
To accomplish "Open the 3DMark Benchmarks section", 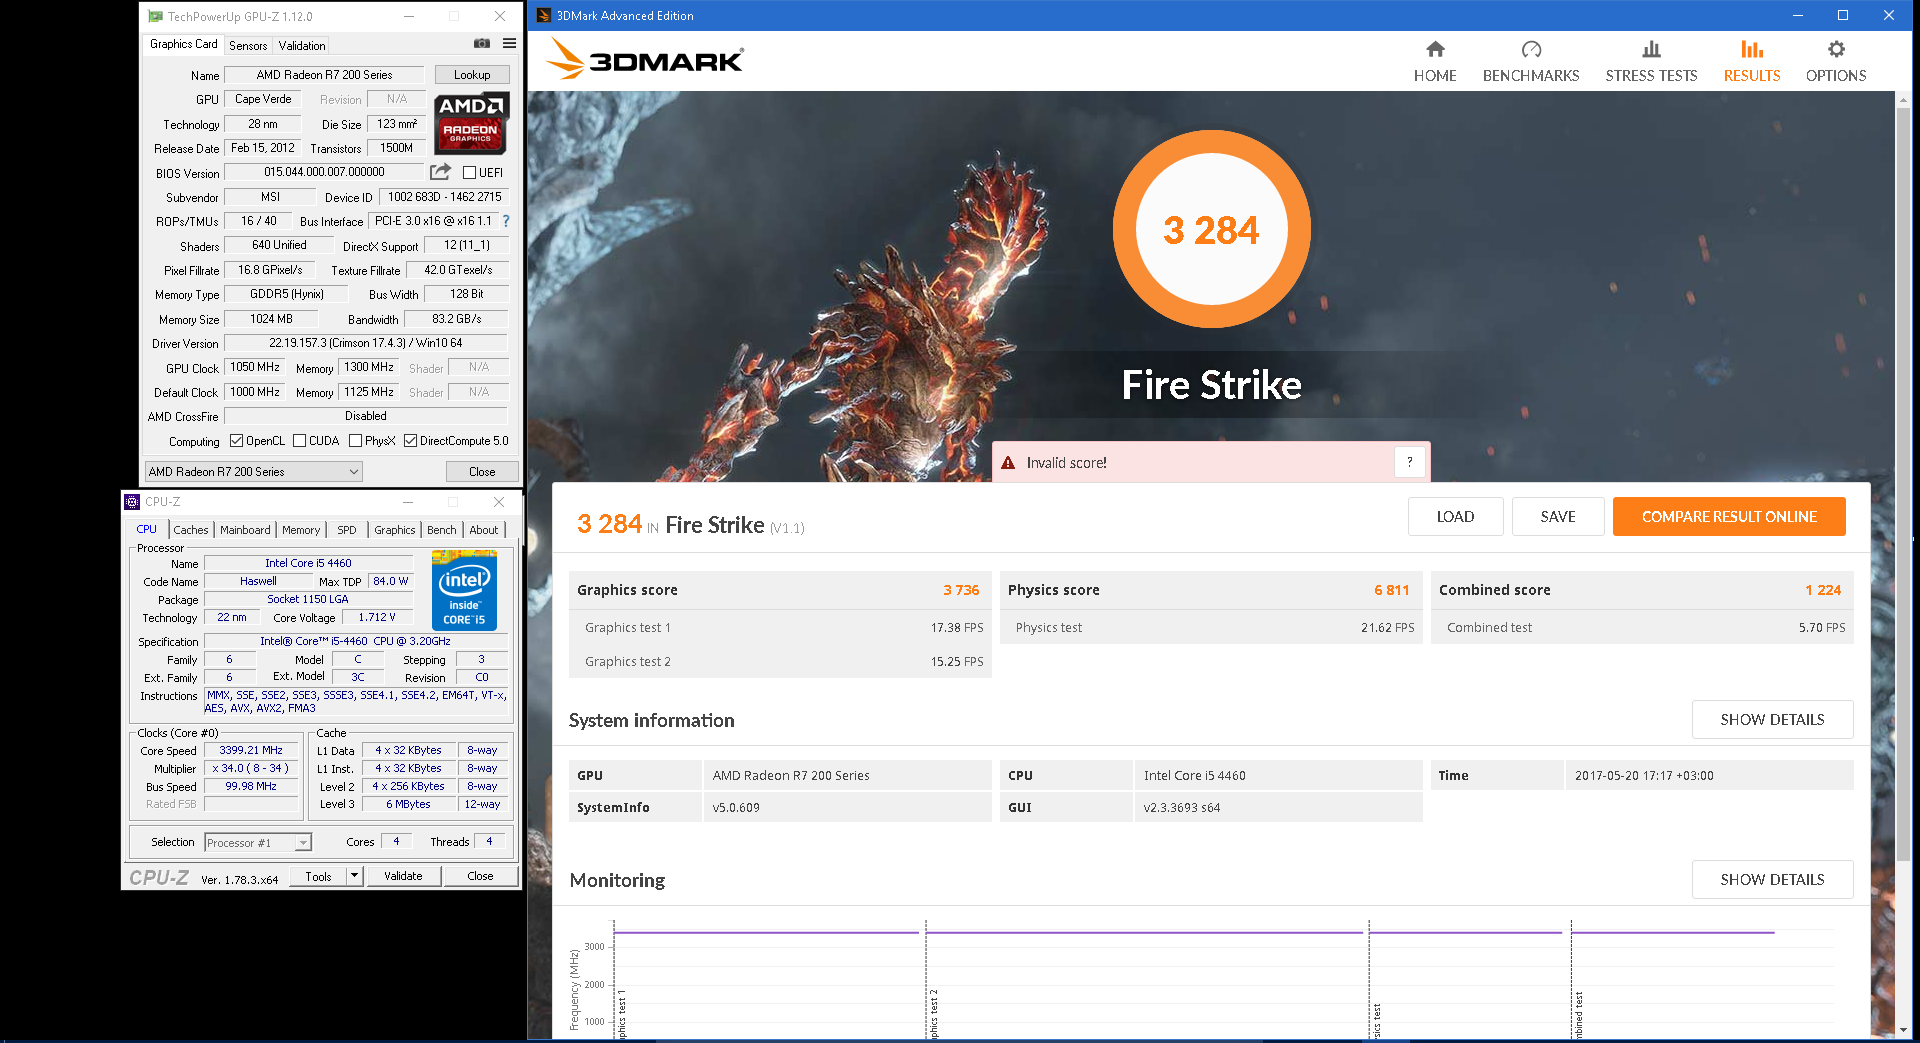I will pyautogui.click(x=1531, y=61).
